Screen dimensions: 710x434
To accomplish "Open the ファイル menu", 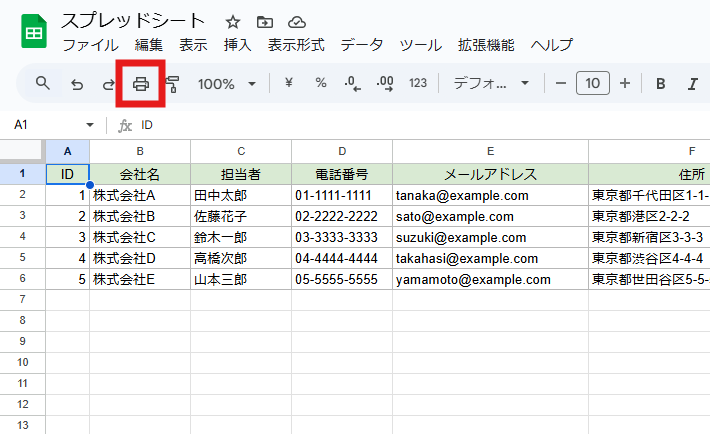I will point(90,45).
